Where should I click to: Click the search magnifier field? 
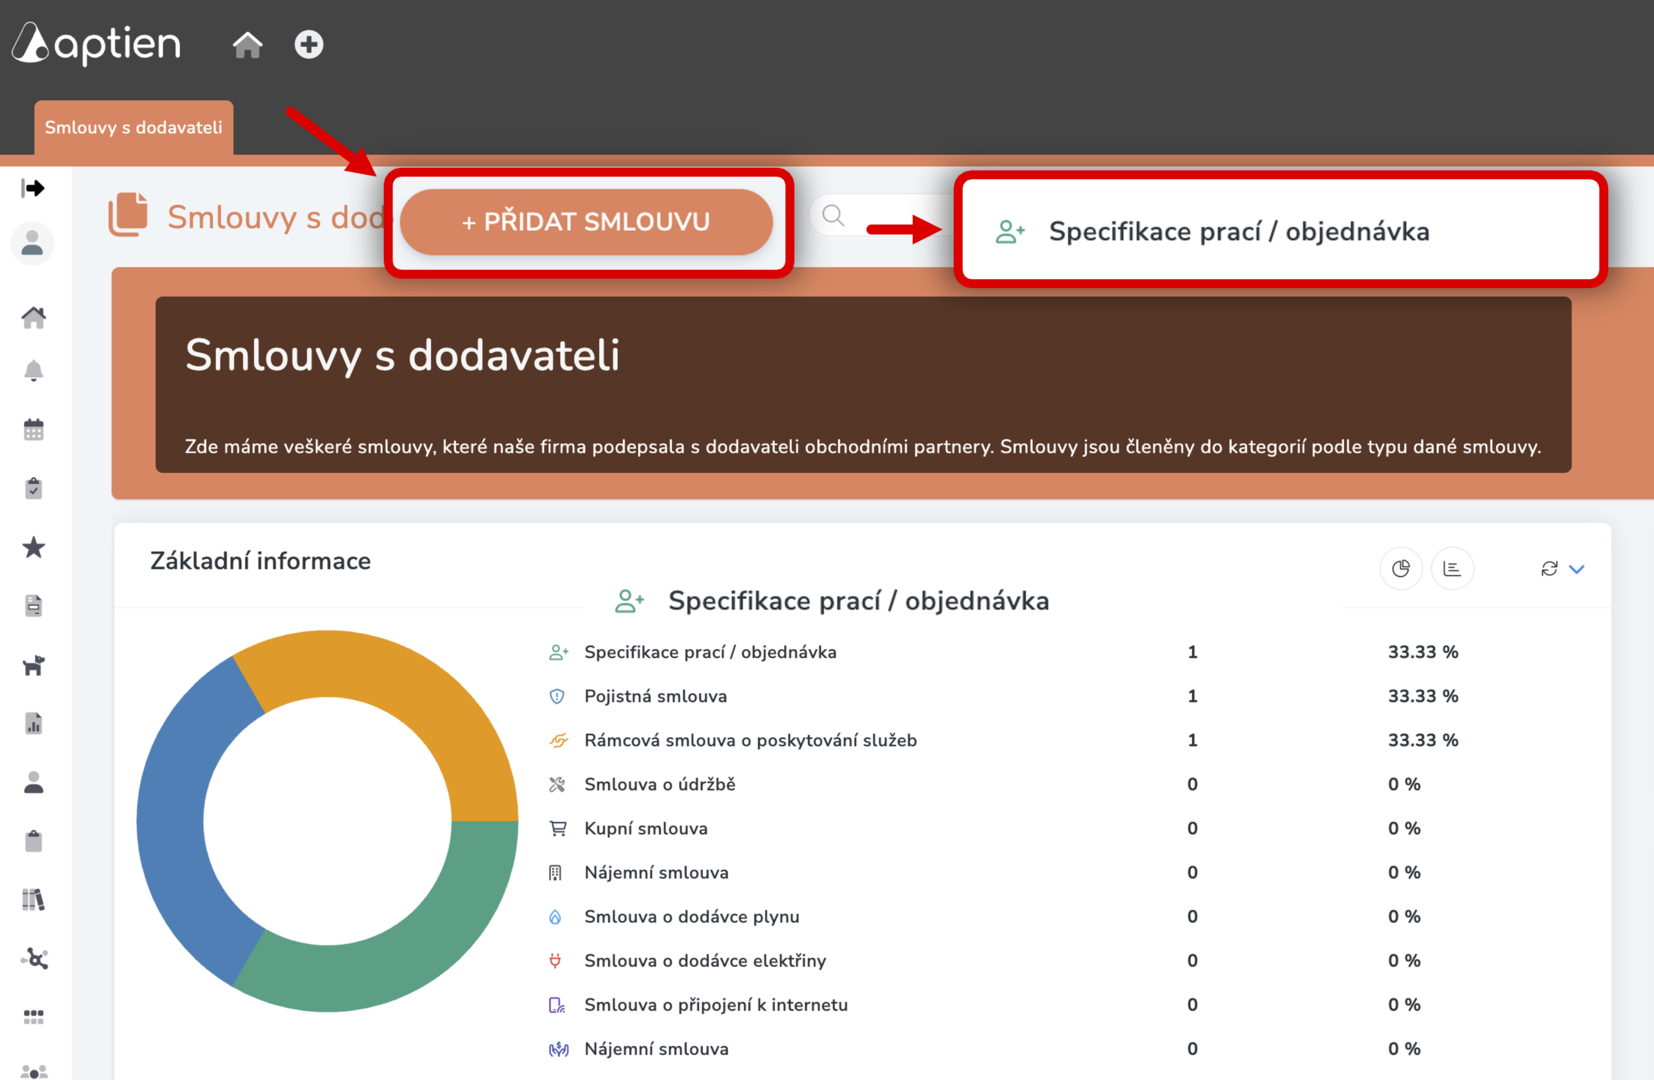coord(833,216)
